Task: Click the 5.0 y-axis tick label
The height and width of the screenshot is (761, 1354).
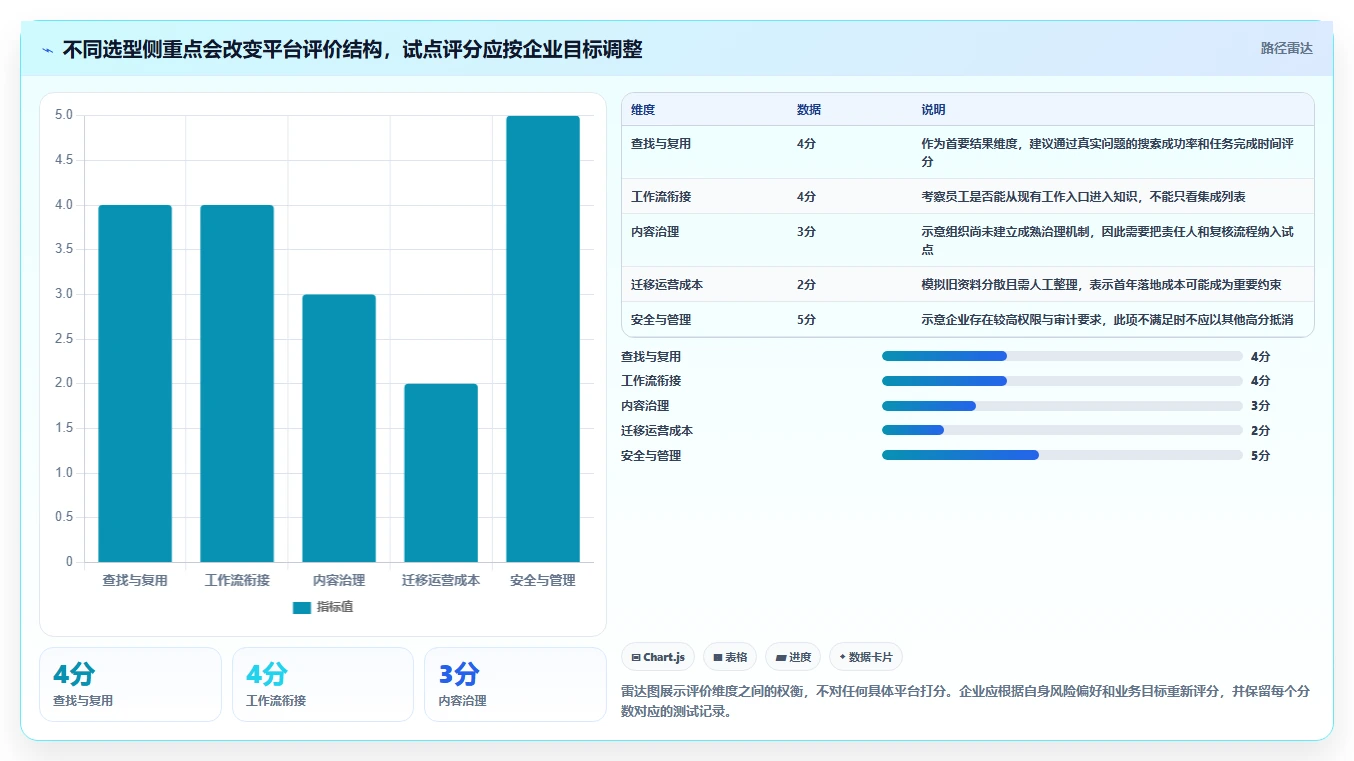Action: pos(64,115)
